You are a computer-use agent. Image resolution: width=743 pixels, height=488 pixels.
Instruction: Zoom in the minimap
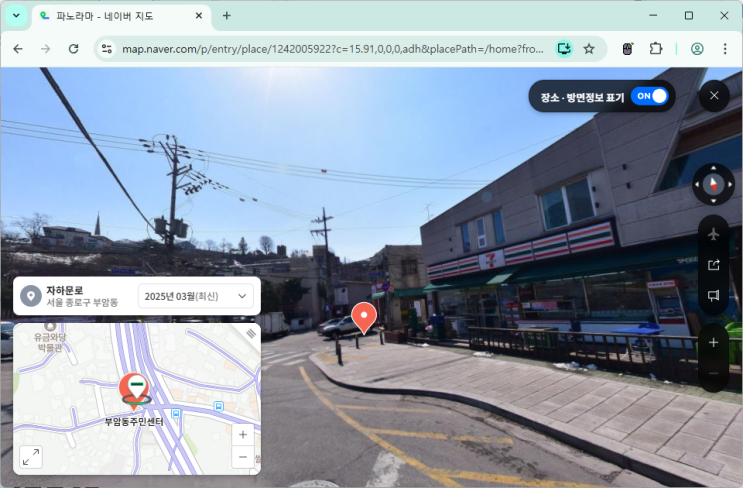pos(243,434)
